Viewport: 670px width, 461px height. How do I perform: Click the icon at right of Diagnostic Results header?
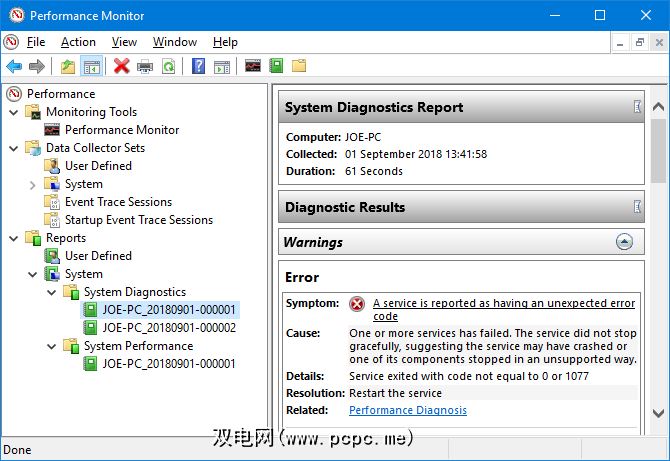[637, 207]
